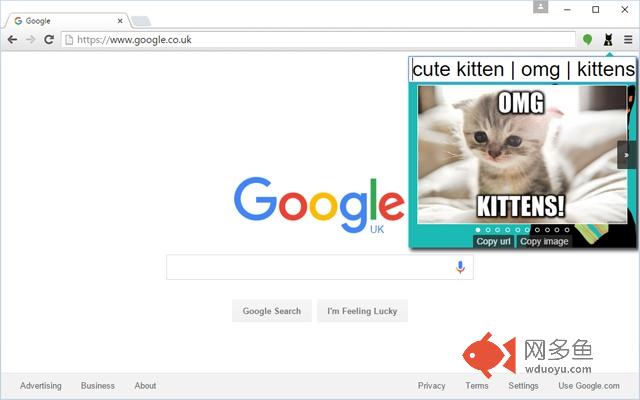Click the Copy image button

(x=544, y=242)
